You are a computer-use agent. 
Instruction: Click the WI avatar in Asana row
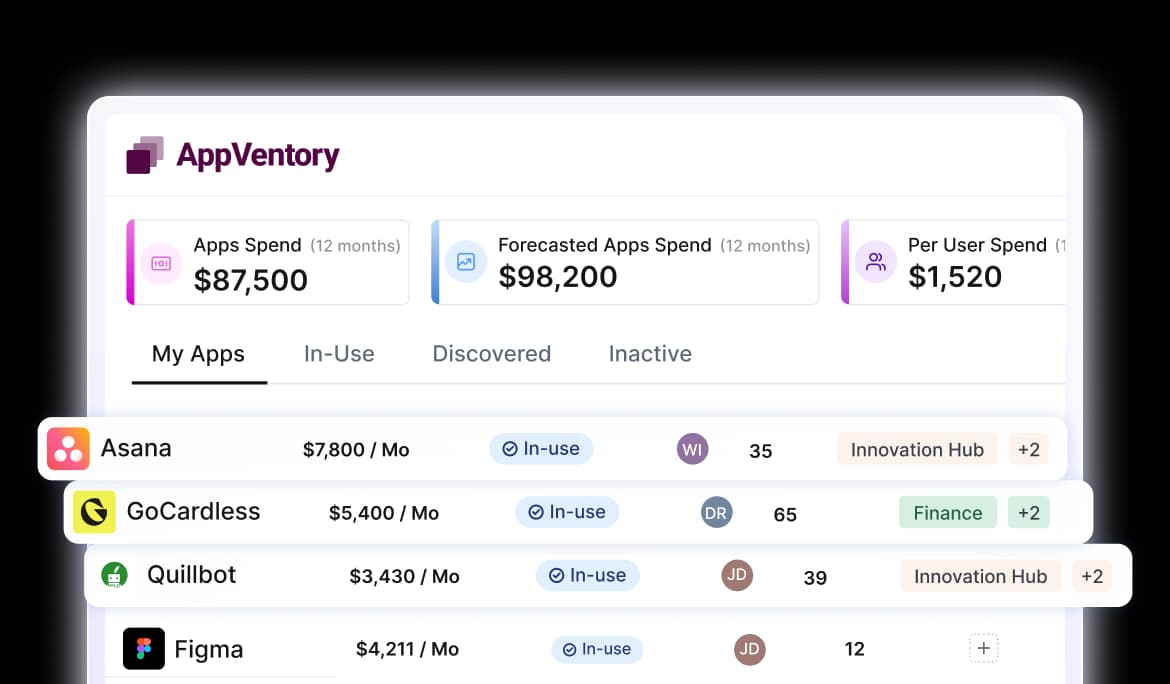click(692, 449)
